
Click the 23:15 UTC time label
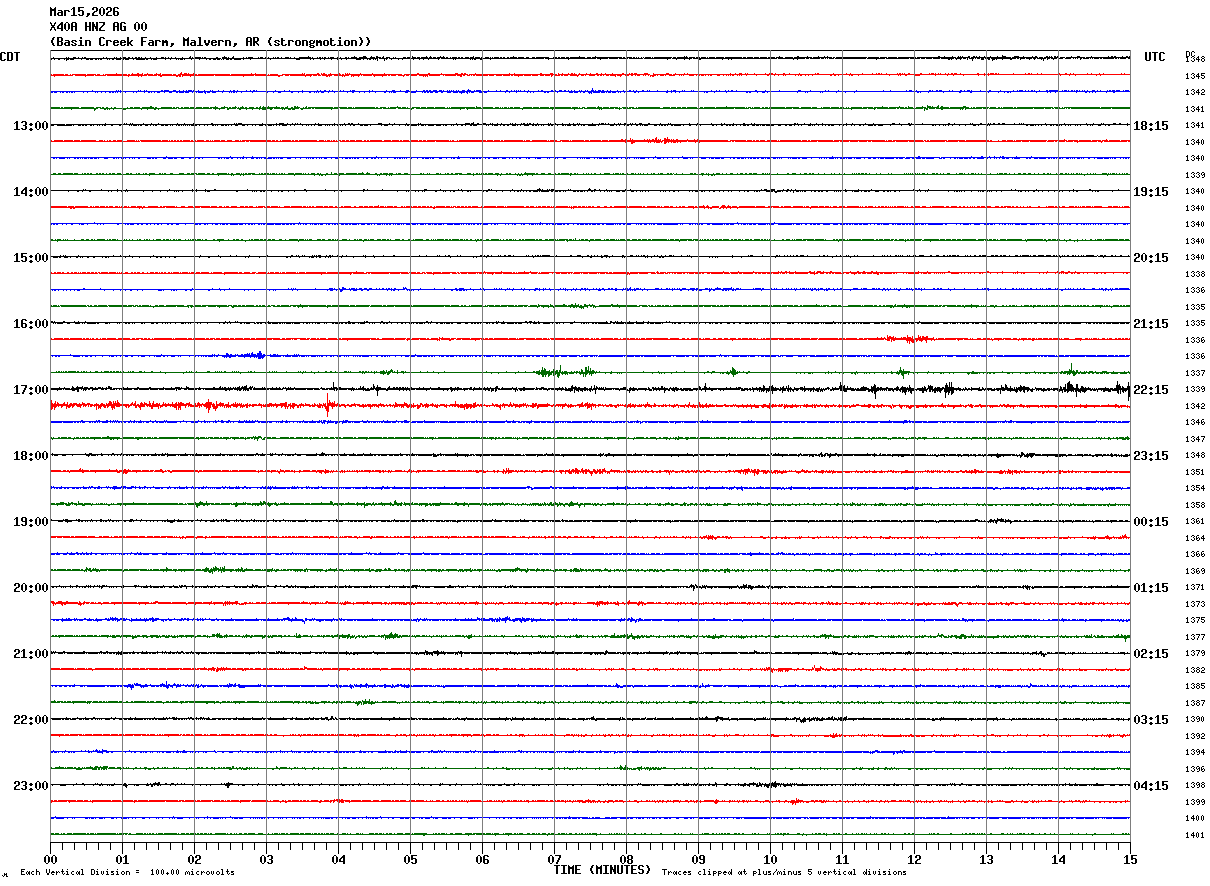click(x=1151, y=456)
